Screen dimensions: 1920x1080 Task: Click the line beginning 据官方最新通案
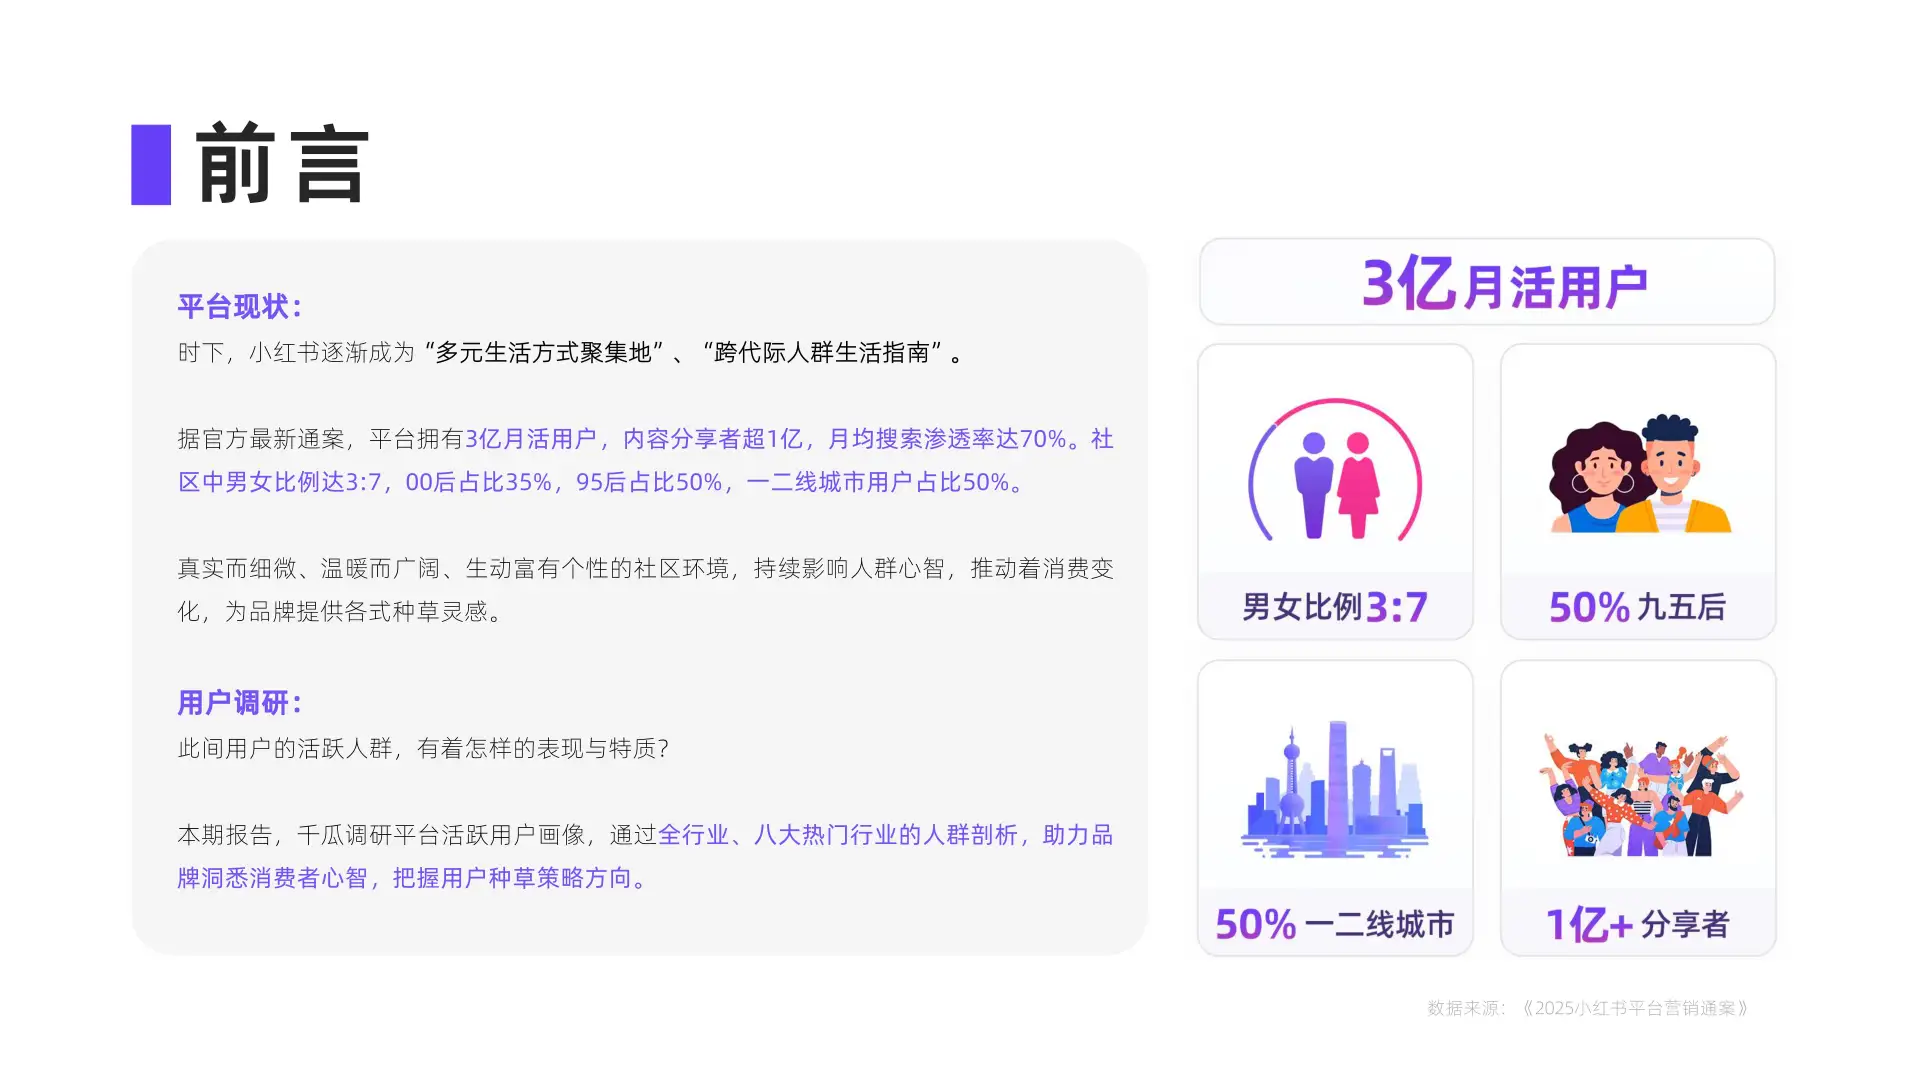point(645,439)
